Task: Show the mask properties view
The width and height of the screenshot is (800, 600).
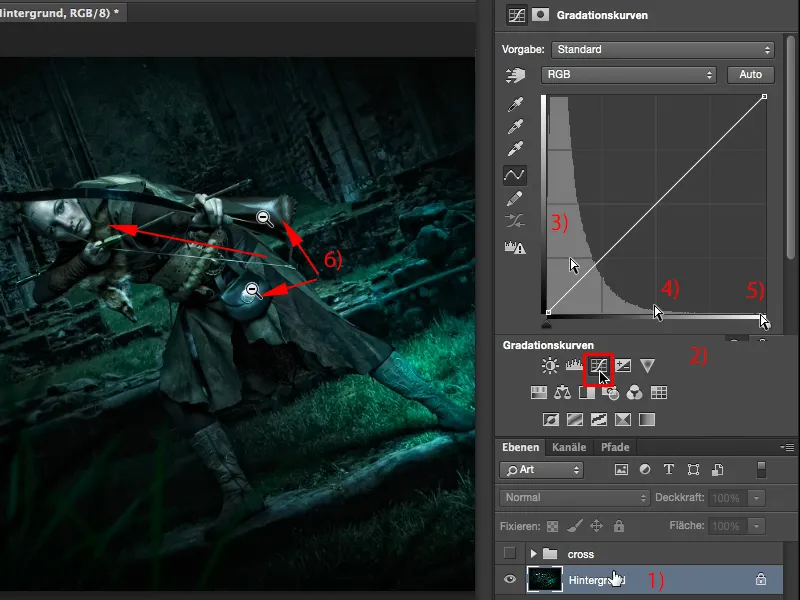Action: (540, 15)
